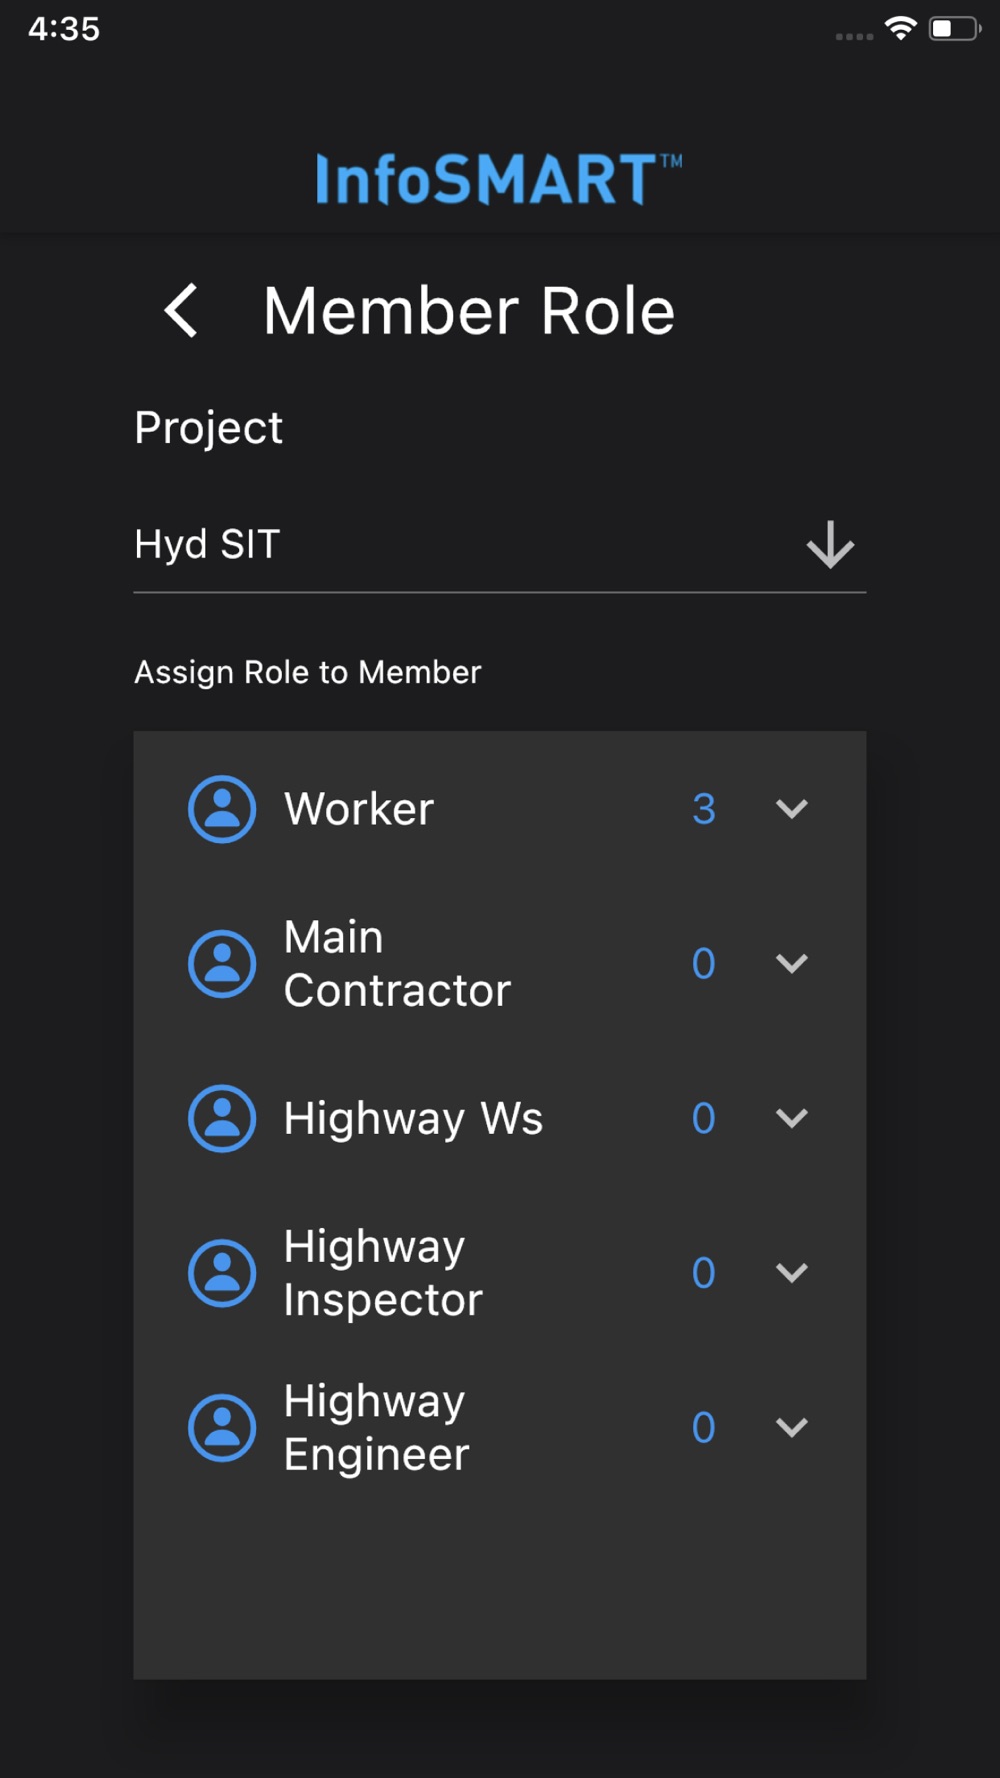Expand the Worker role chevron
The height and width of the screenshot is (1778, 1000).
(x=792, y=809)
